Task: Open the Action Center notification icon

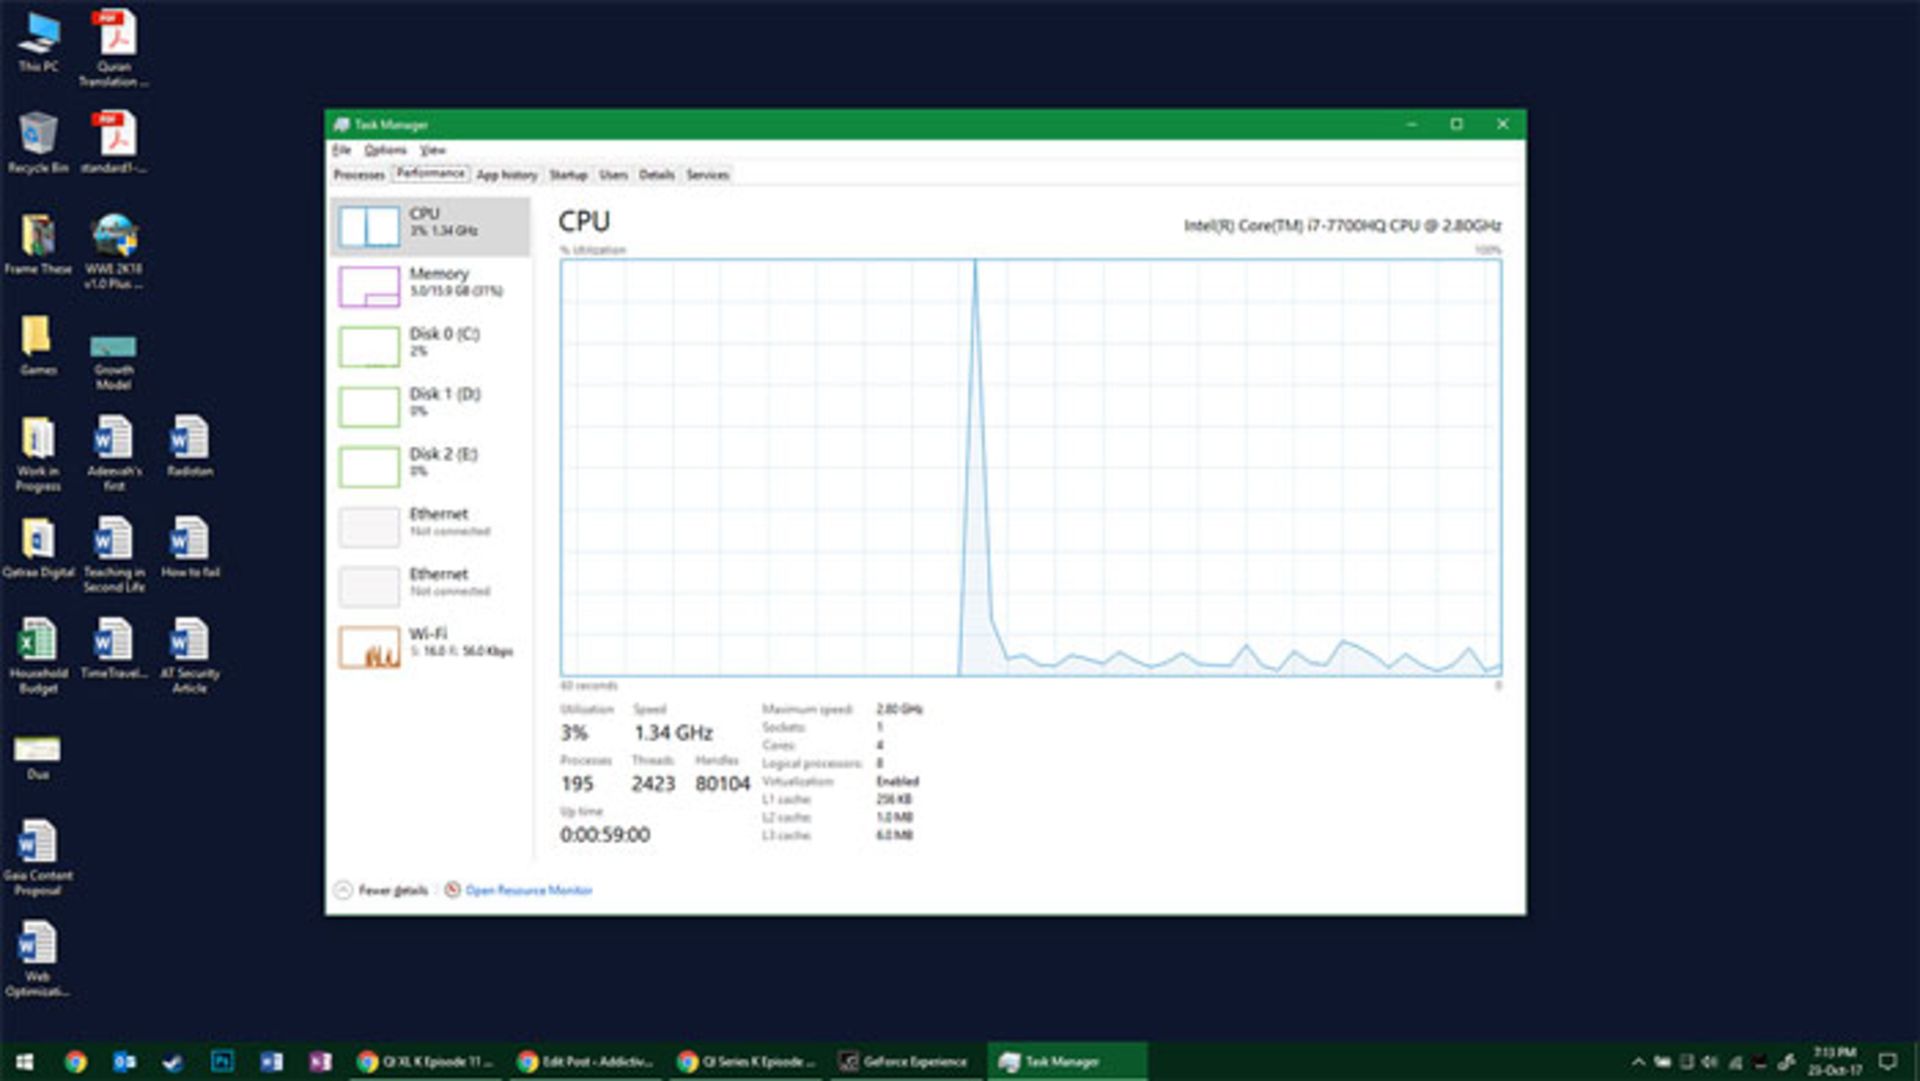Action: (x=1887, y=1061)
